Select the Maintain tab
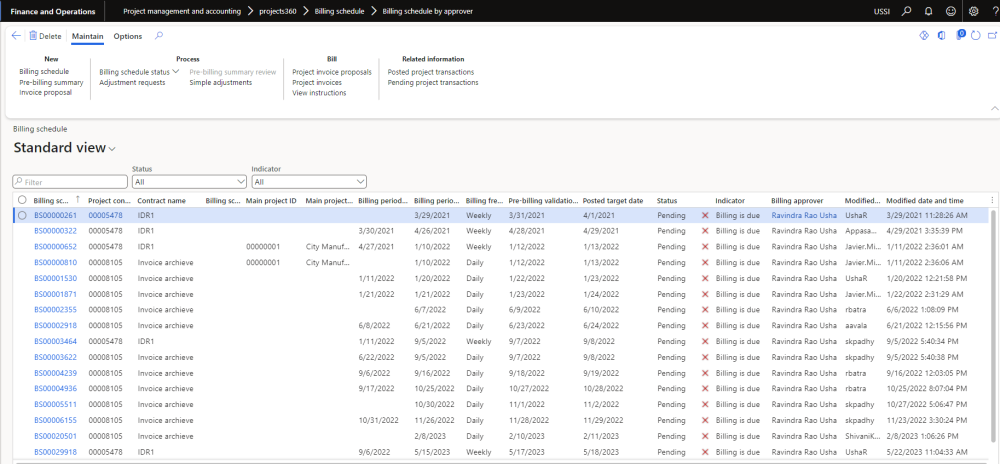1000x464 pixels. click(88, 36)
